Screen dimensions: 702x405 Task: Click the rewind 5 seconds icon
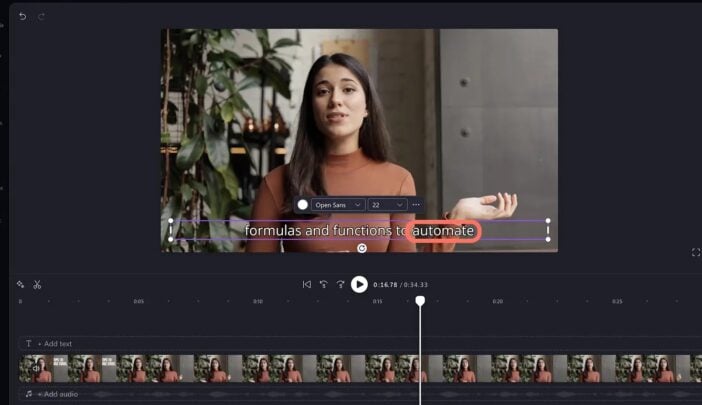click(323, 285)
